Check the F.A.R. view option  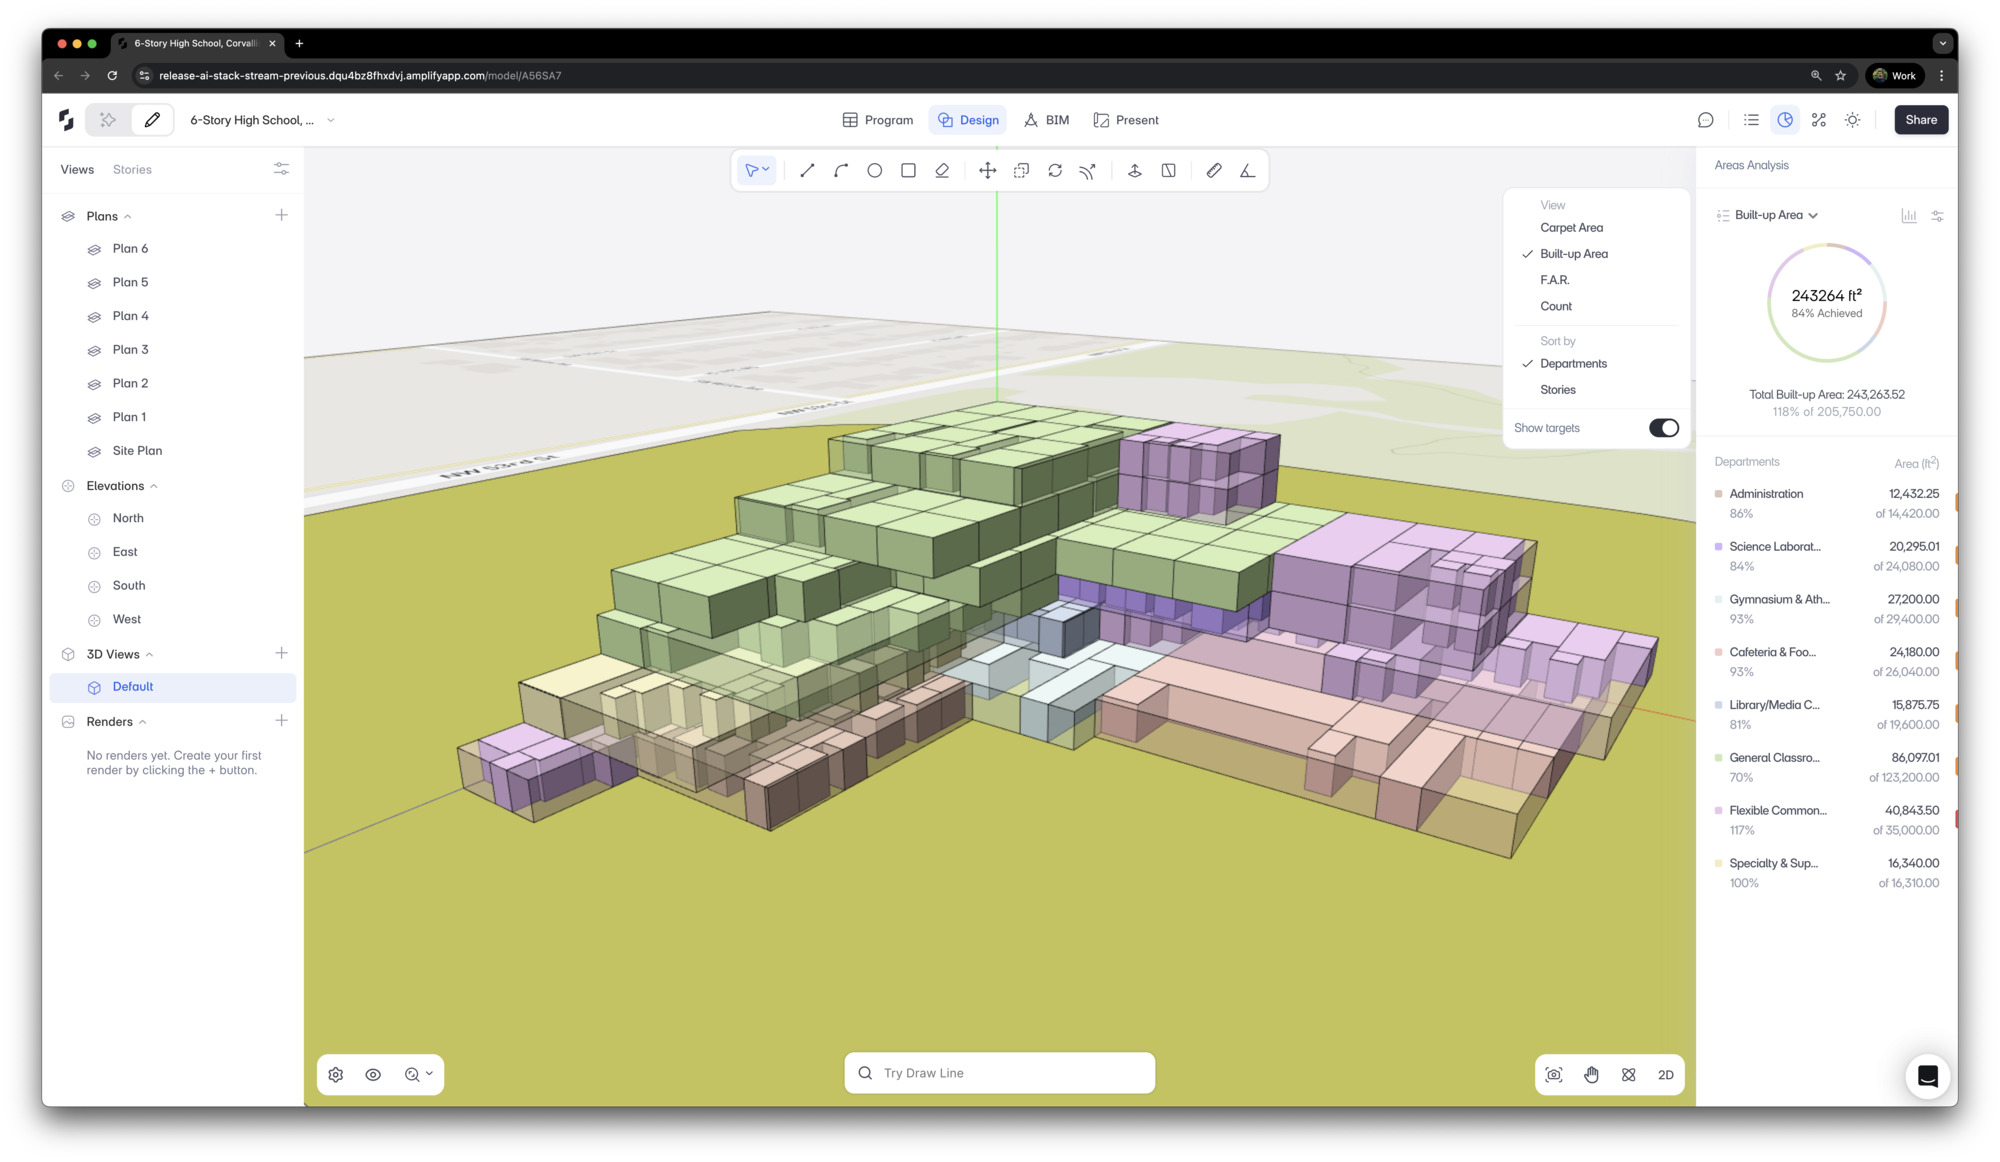coord(1554,280)
